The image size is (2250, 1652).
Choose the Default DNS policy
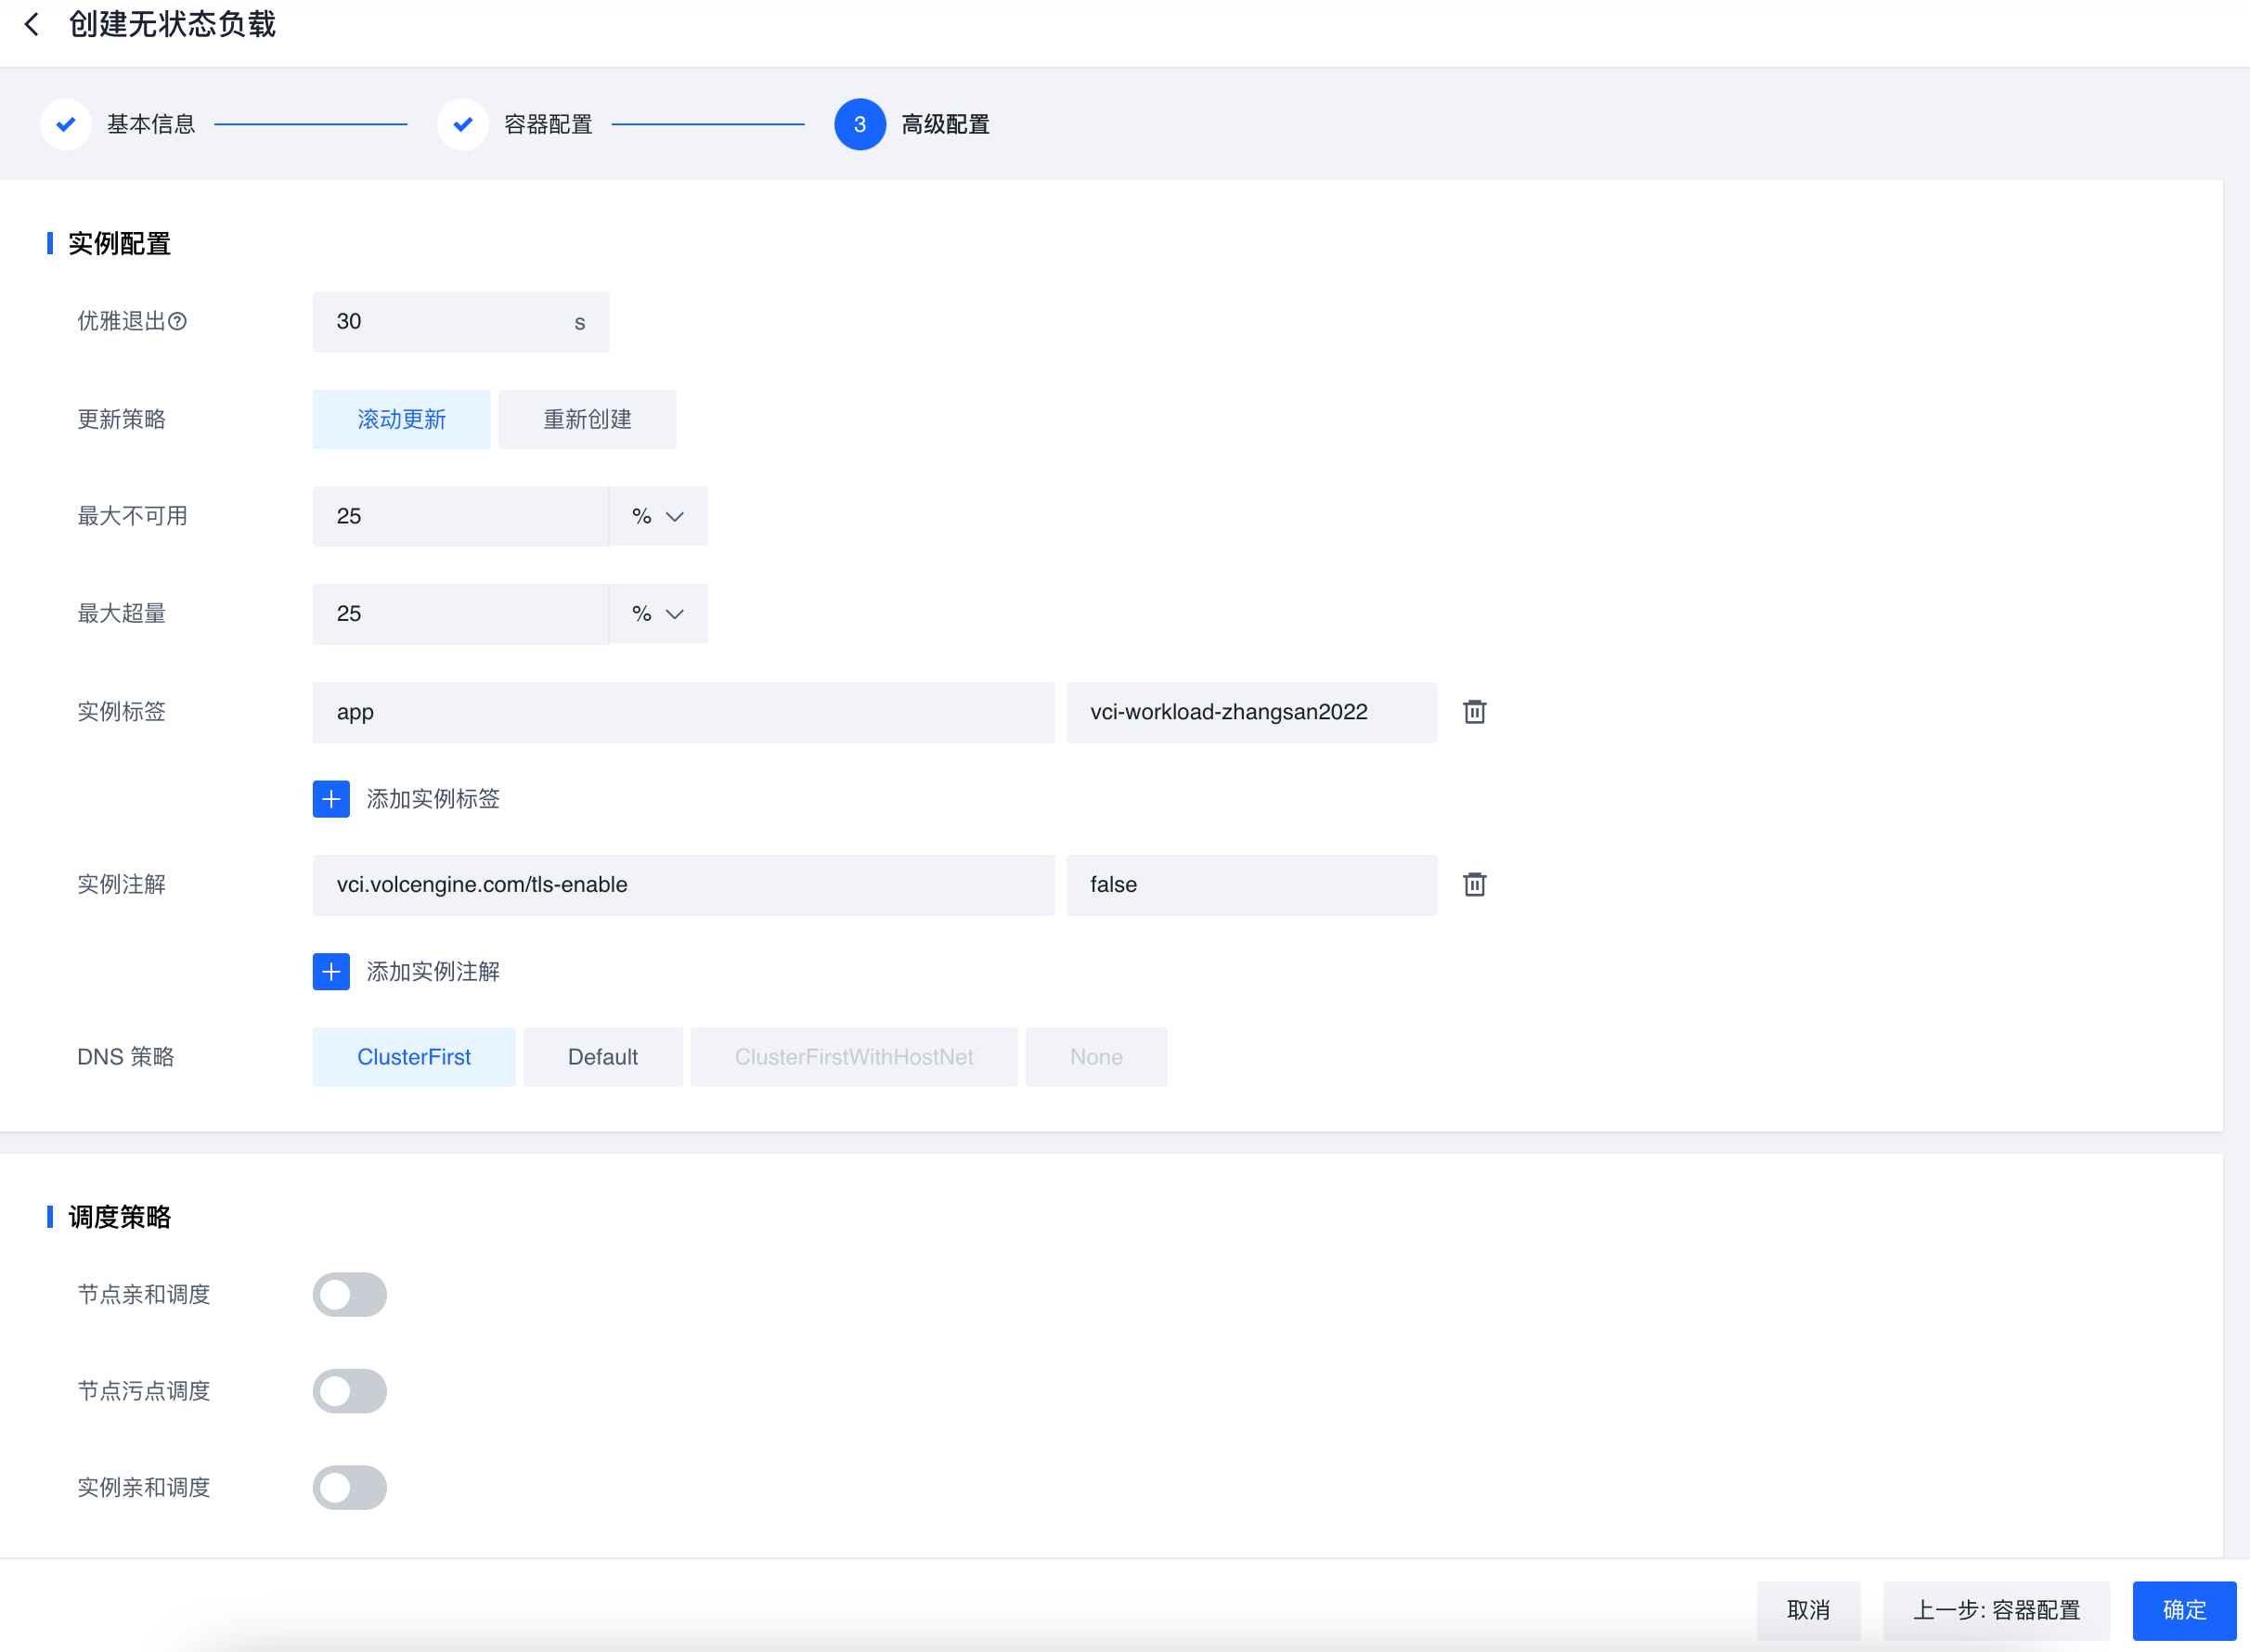pos(602,1057)
